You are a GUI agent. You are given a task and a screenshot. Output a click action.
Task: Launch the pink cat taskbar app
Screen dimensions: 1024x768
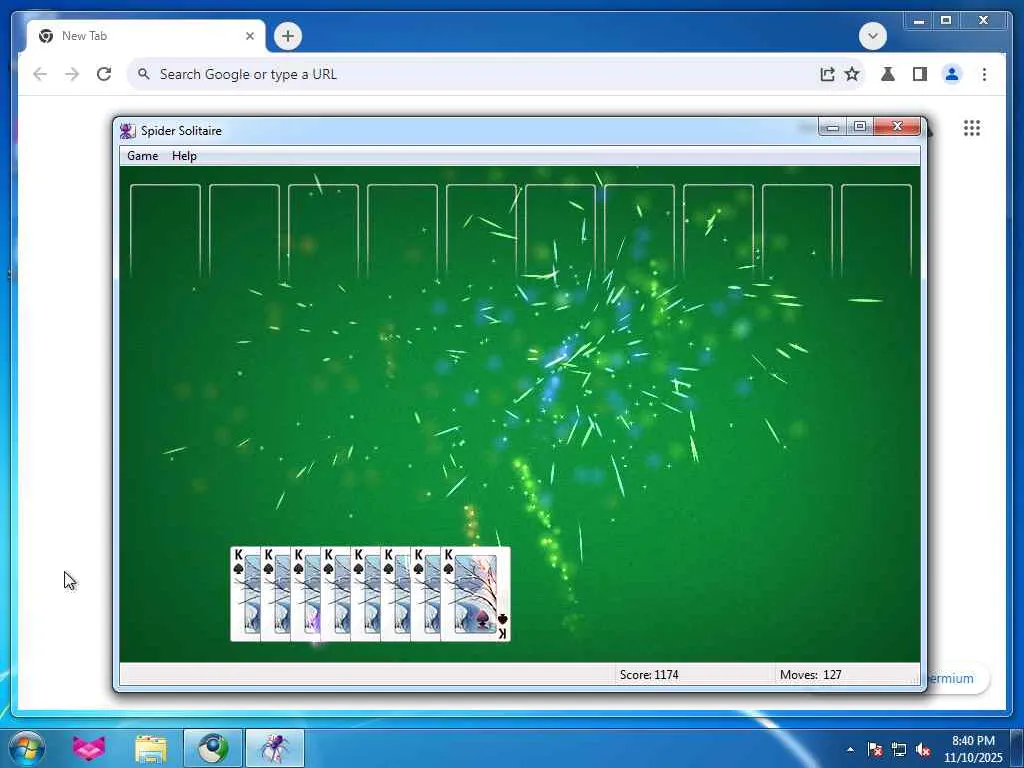coord(89,748)
